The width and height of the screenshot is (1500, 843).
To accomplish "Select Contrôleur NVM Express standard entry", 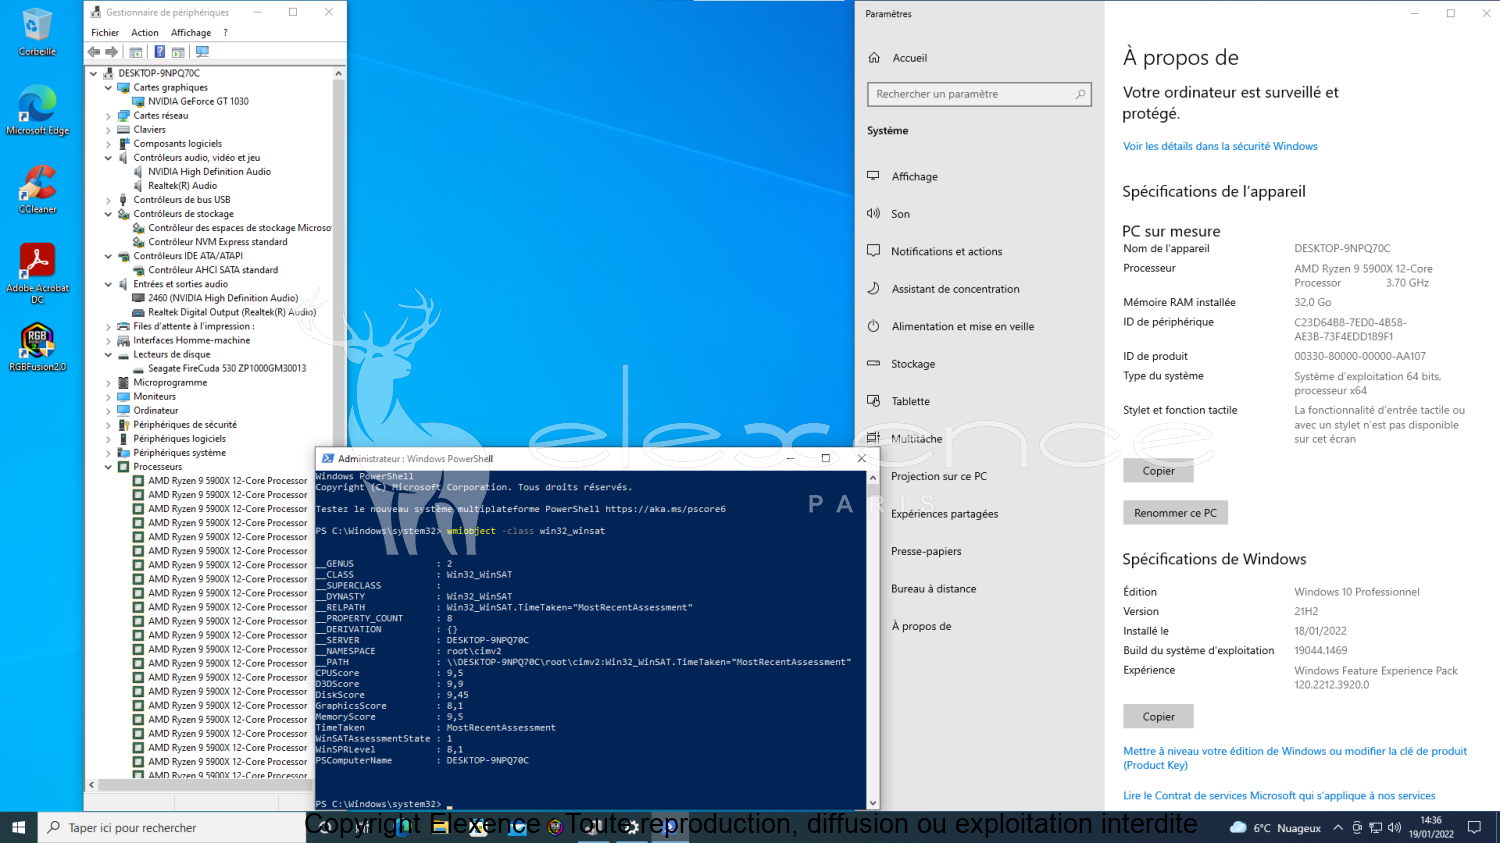I will click(x=217, y=242).
